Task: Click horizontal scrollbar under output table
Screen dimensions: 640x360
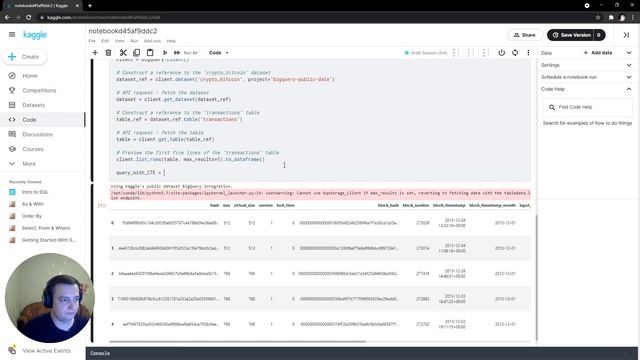Action: tap(238, 341)
